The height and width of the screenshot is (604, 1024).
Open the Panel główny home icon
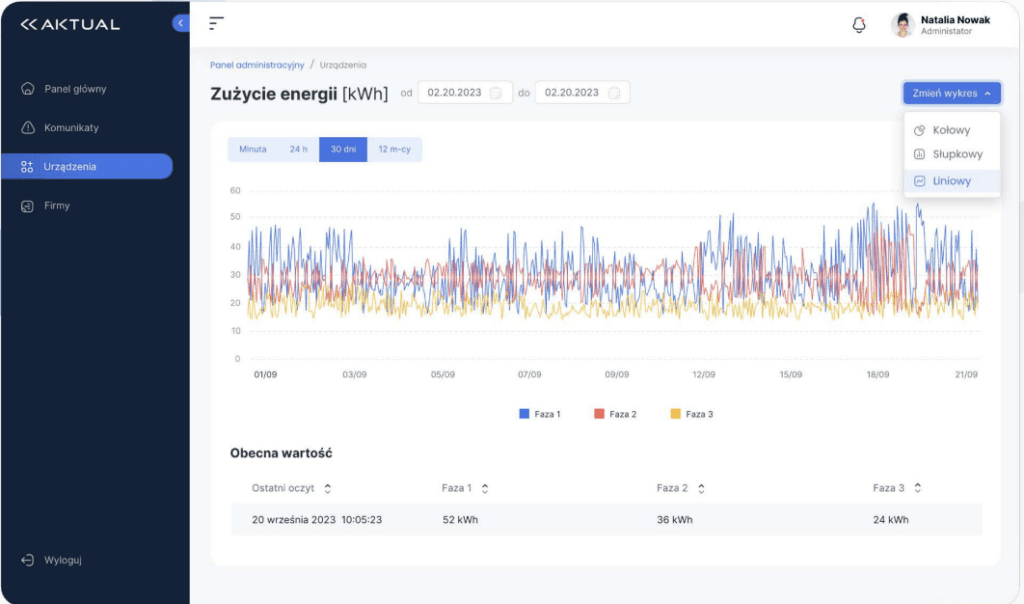pos(30,88)
